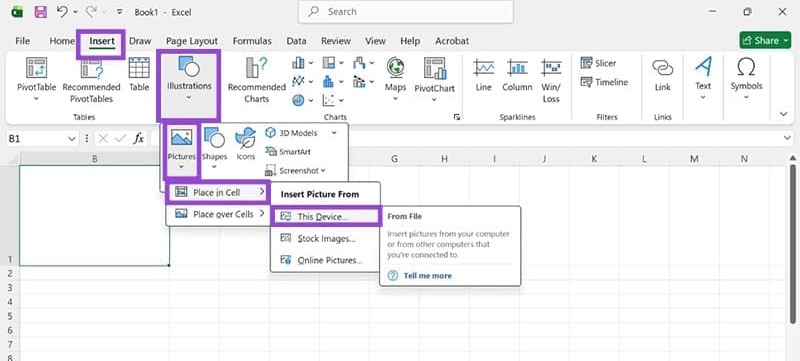The width and height of the screenshot is (800, 361).
Task: Open the Acrobat tab
Action: tap(452, 41)
